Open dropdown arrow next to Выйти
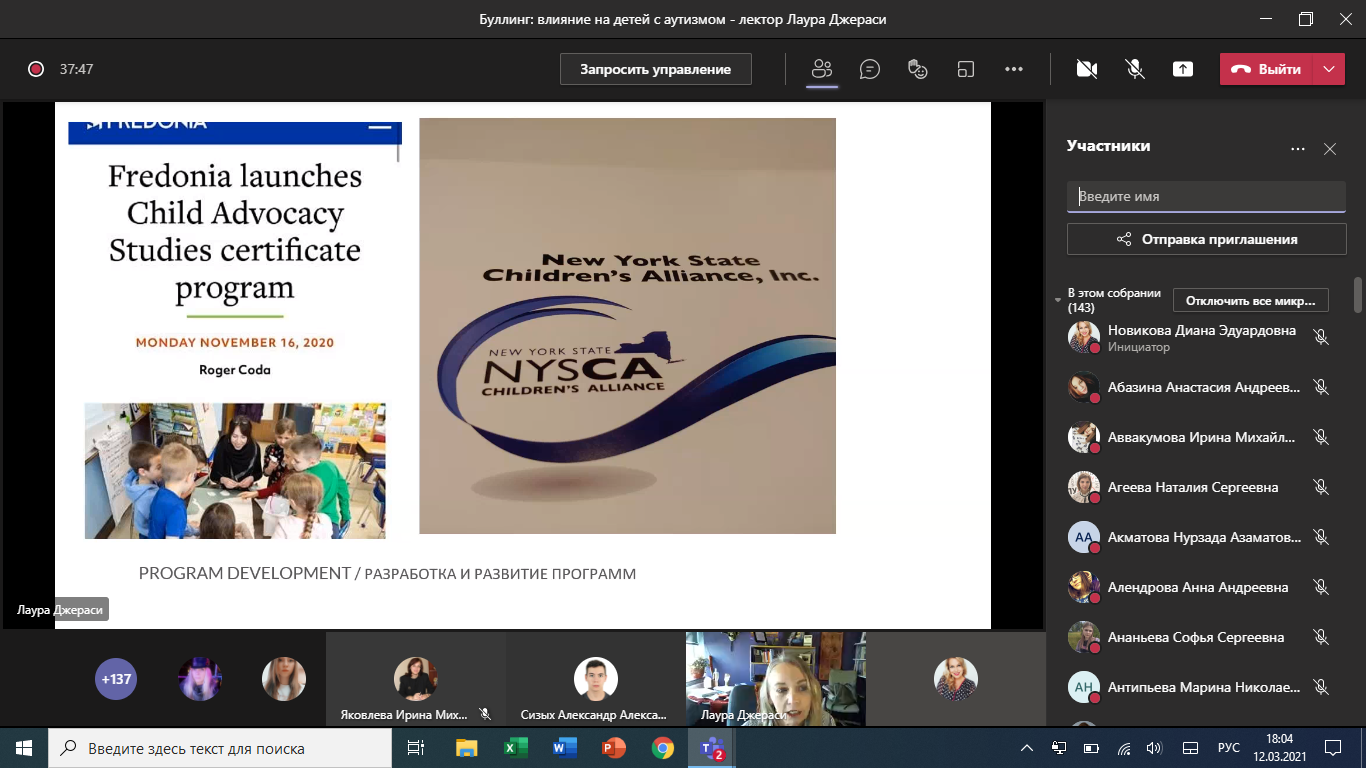Screen dimensions: 1366x768 point(1329,69)
